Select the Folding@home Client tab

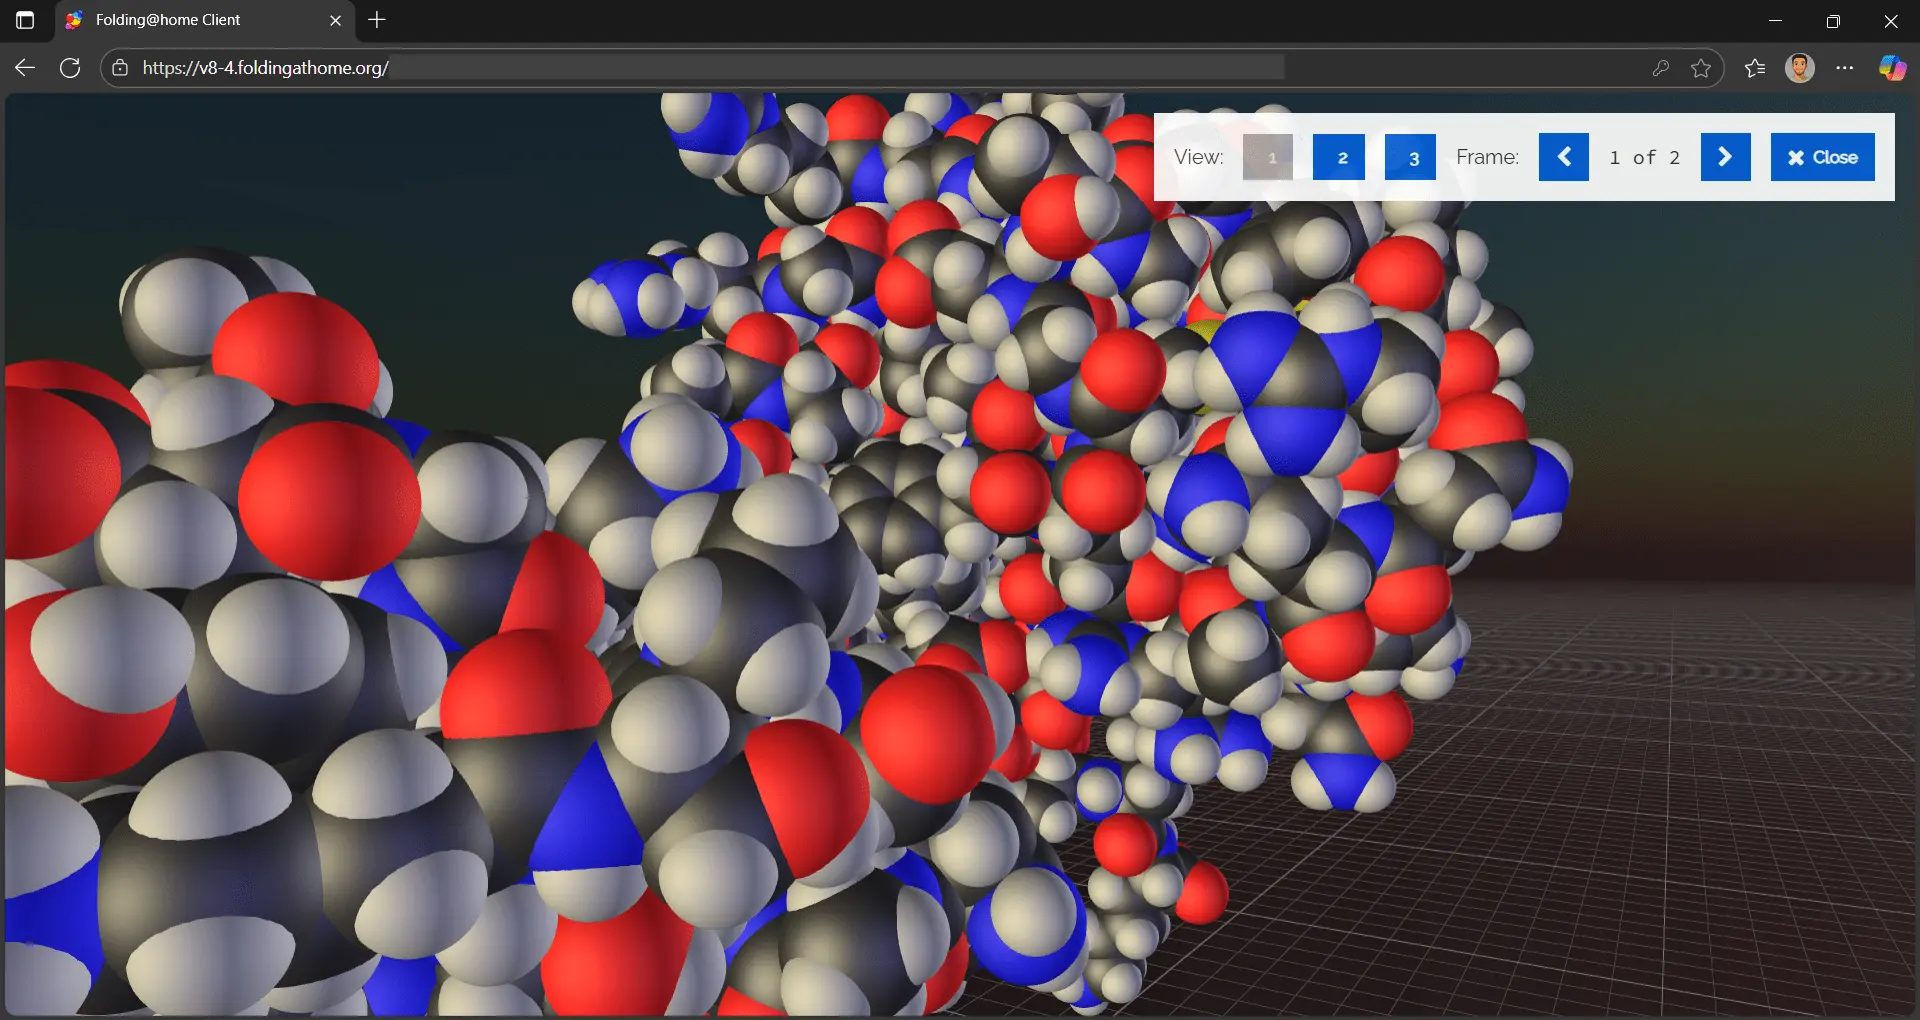(190, 20)
